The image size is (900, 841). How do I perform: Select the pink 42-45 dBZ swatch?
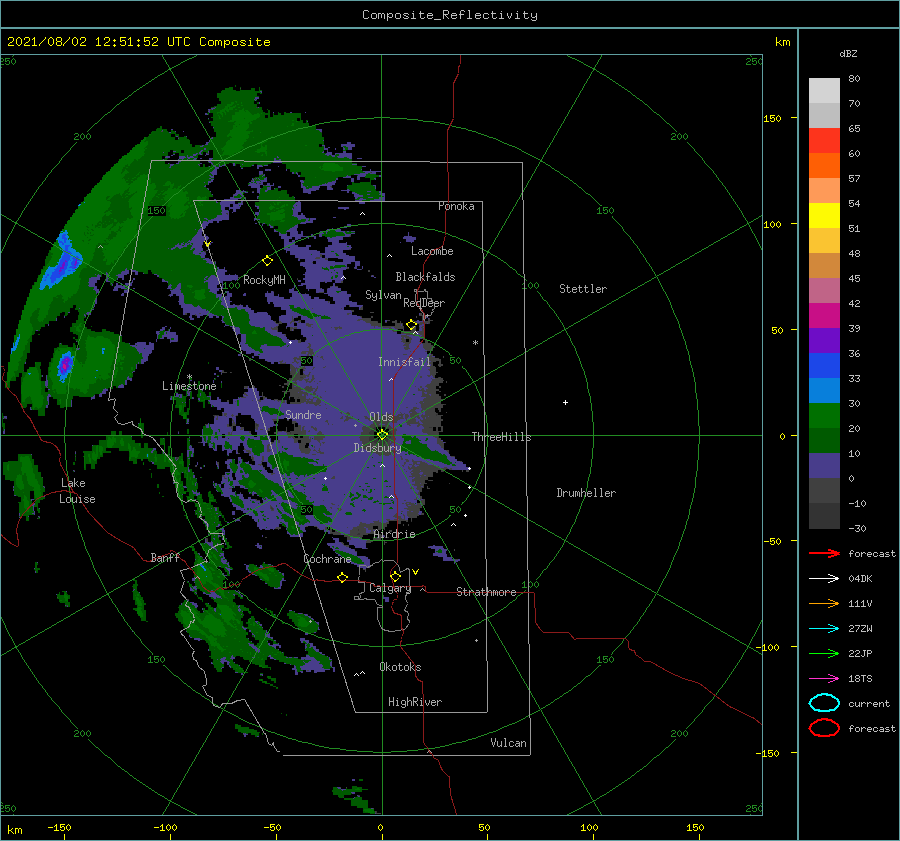point(824,290)
